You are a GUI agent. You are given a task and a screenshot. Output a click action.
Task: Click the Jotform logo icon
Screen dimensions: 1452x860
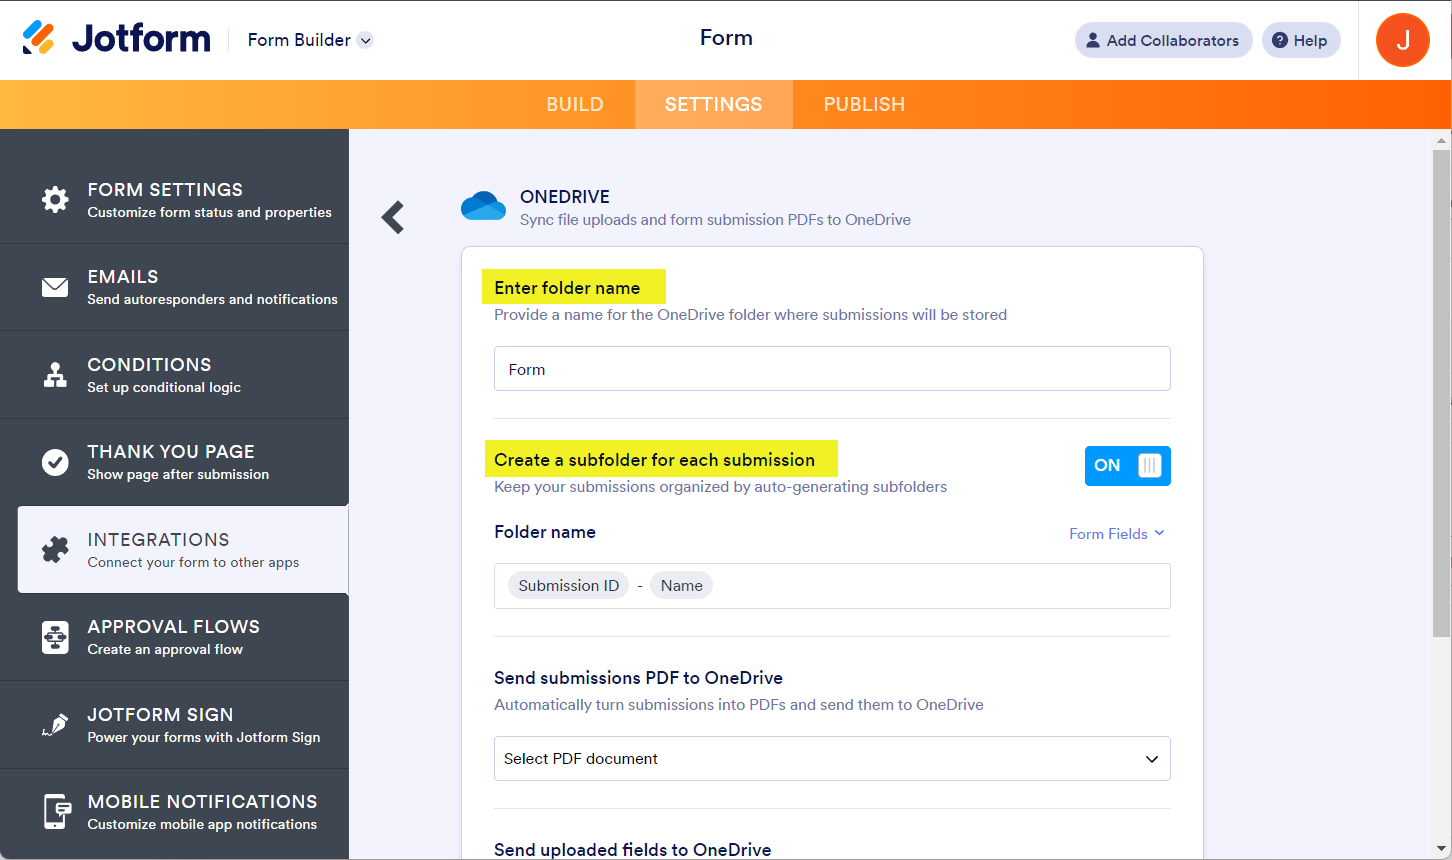coord(39,39)
